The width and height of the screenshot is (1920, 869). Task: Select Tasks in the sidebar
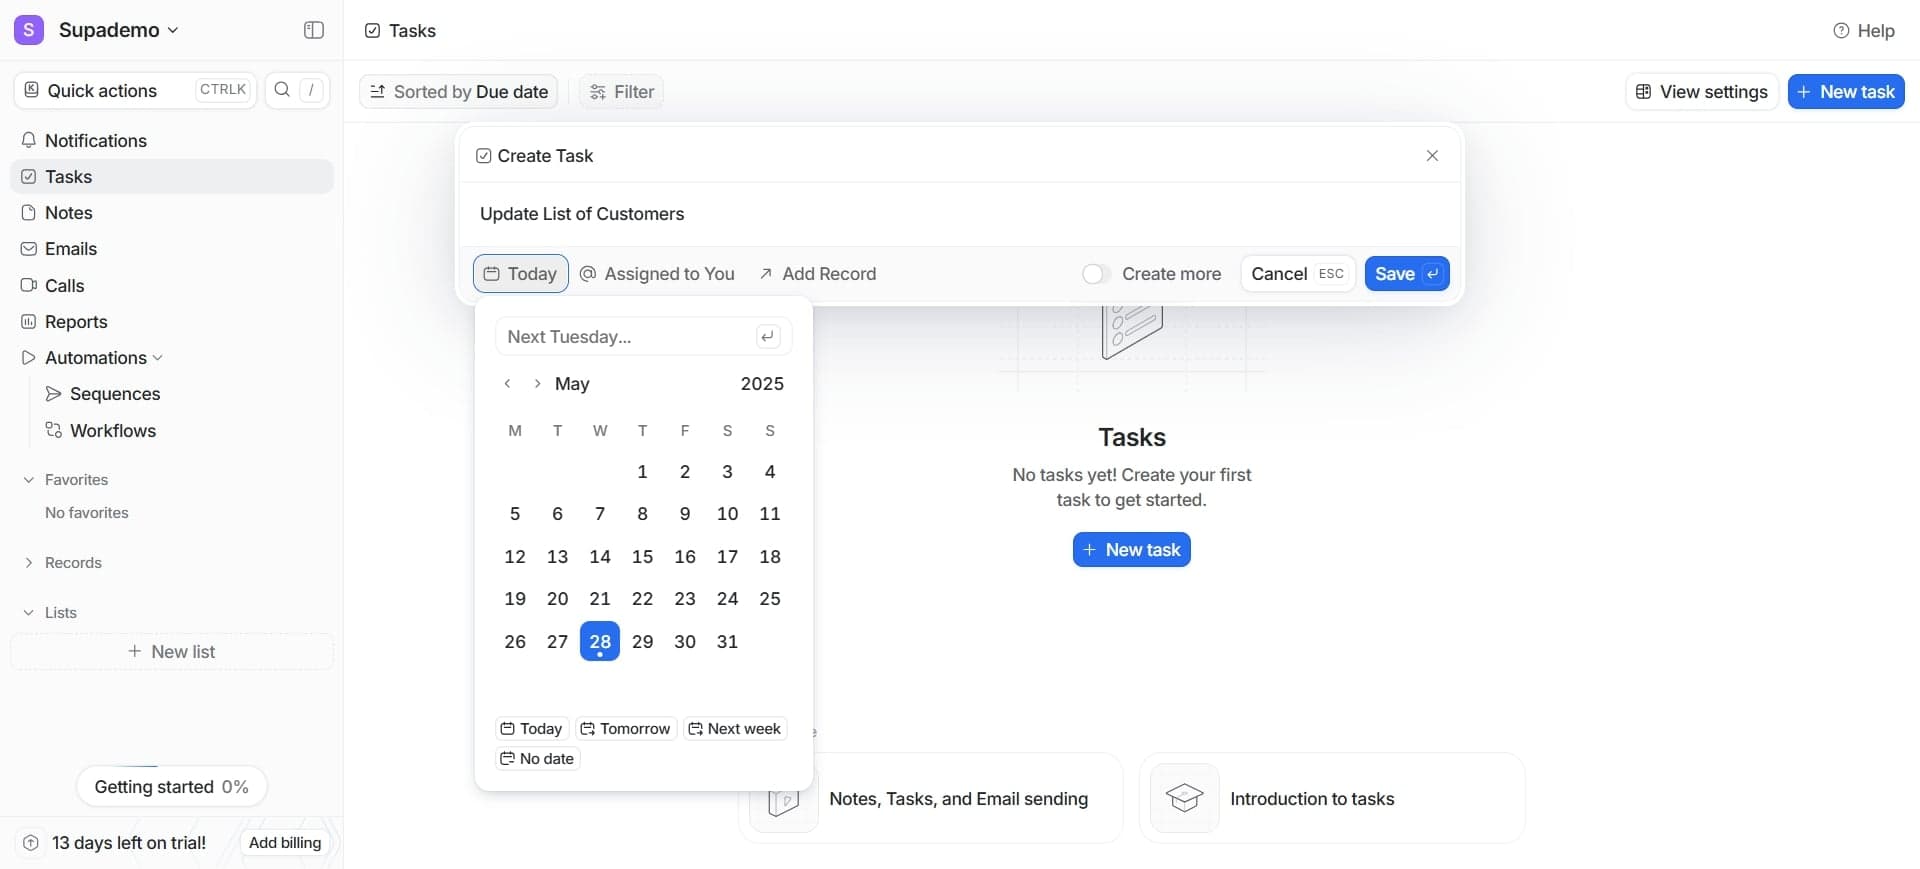pyautogui.click(x=172, y=177)
